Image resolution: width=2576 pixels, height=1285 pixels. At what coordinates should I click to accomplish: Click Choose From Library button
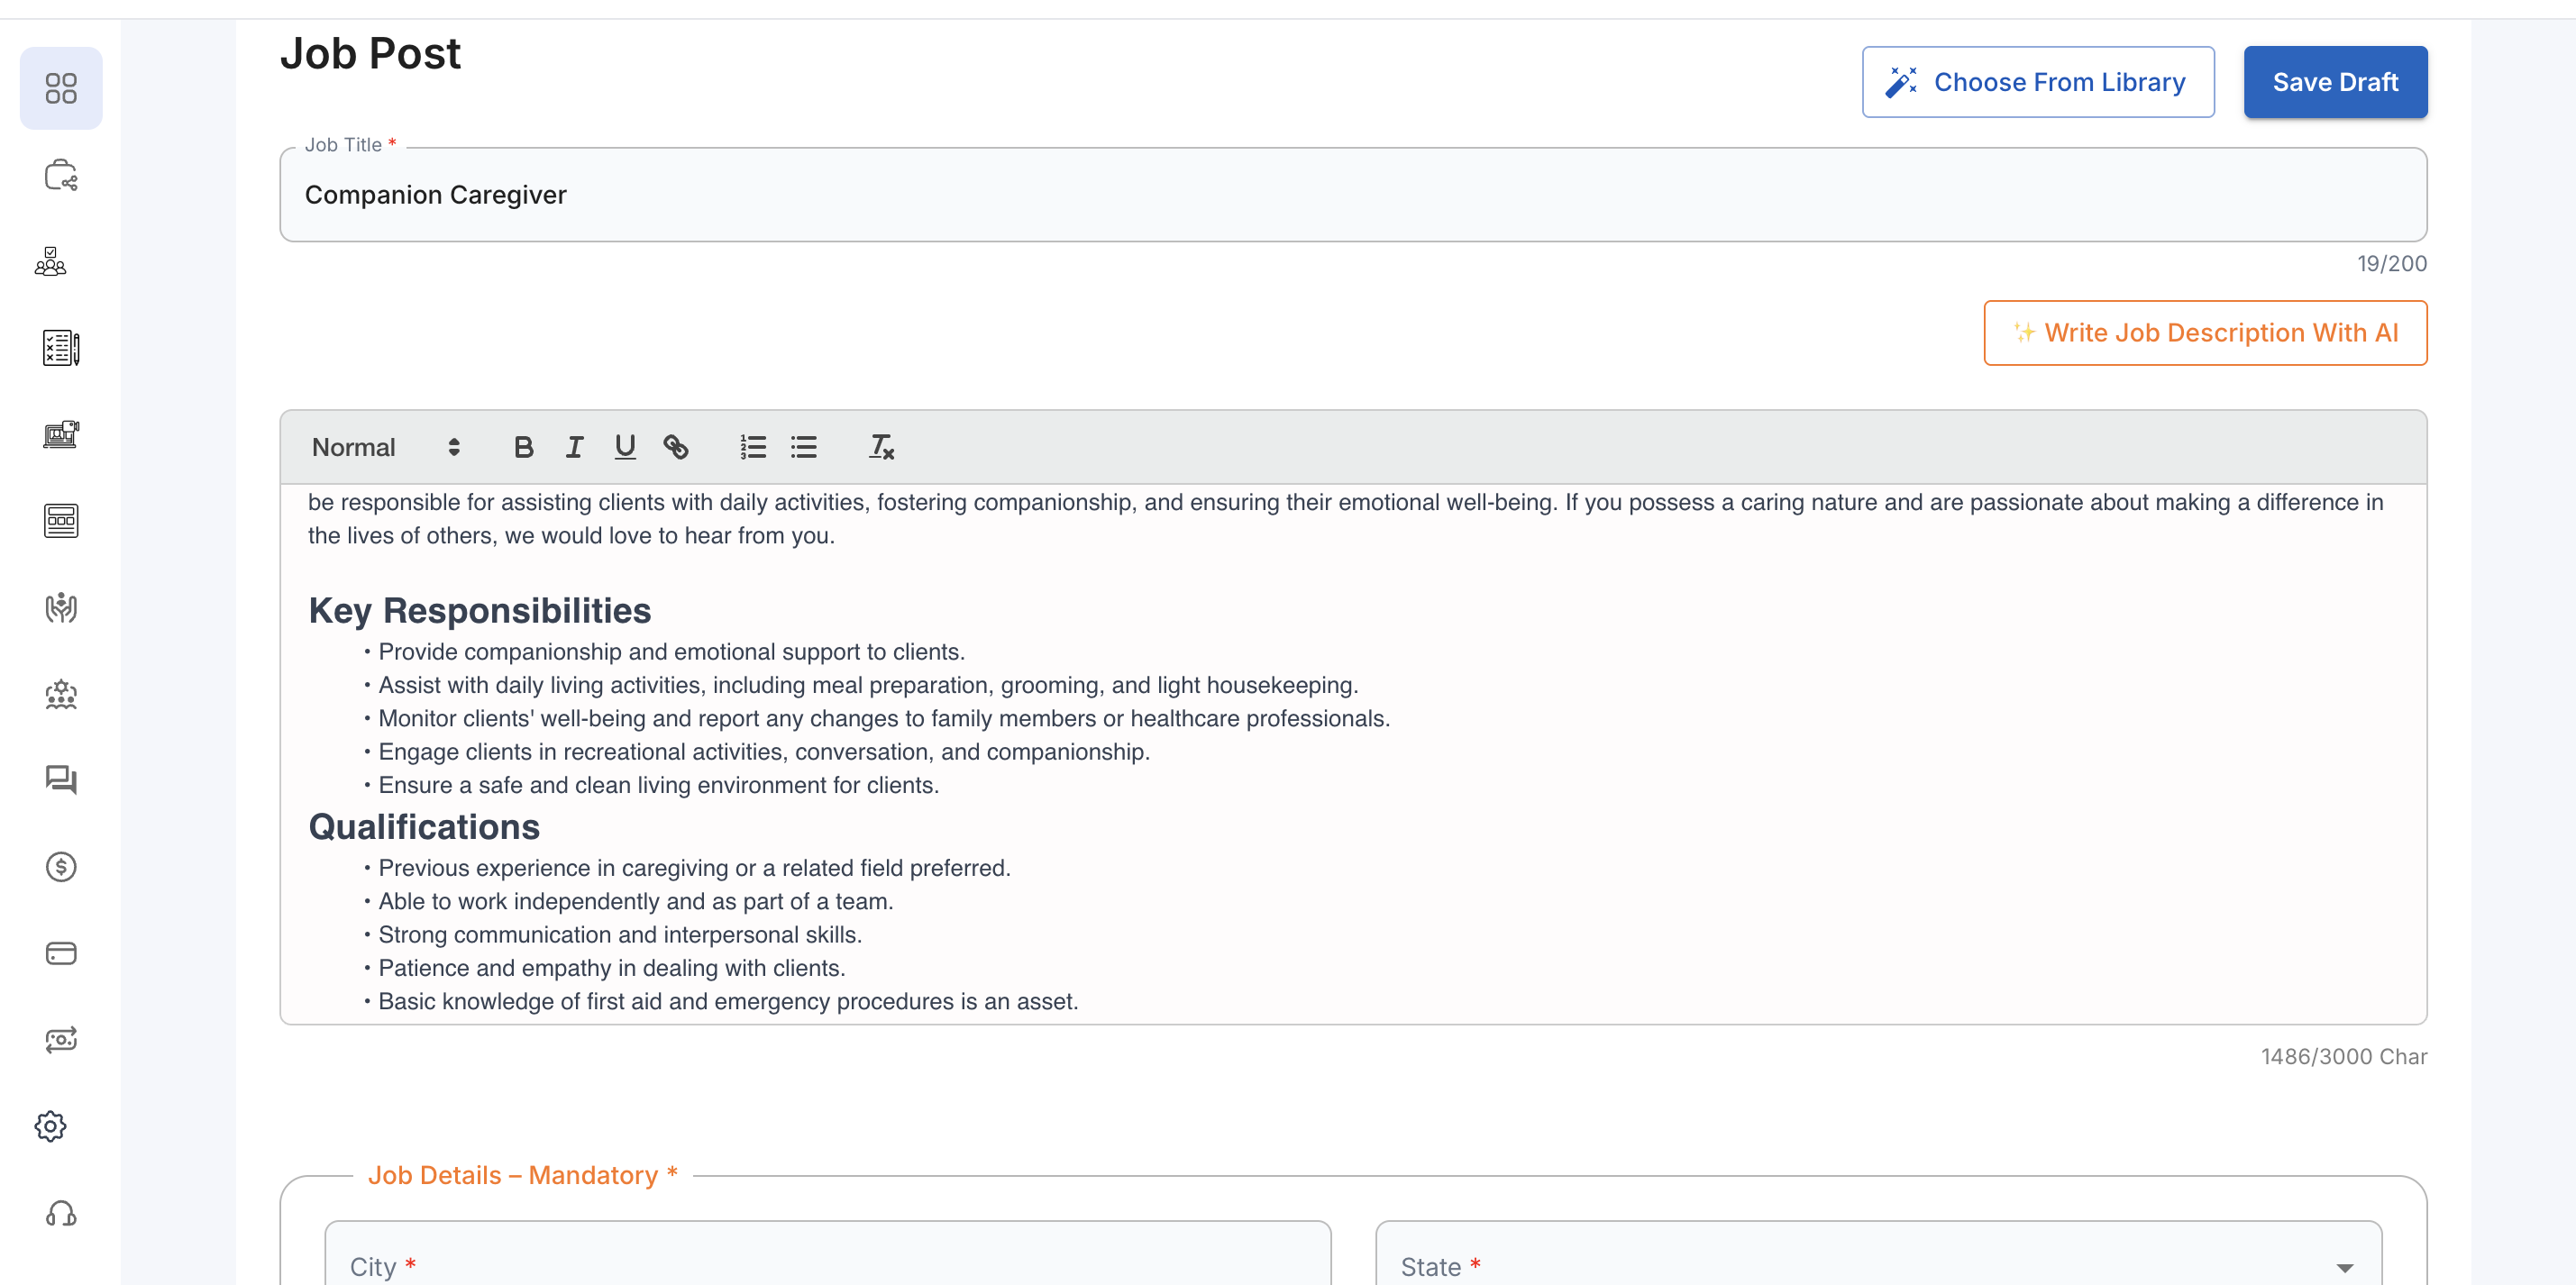(x=2038, y=82)
